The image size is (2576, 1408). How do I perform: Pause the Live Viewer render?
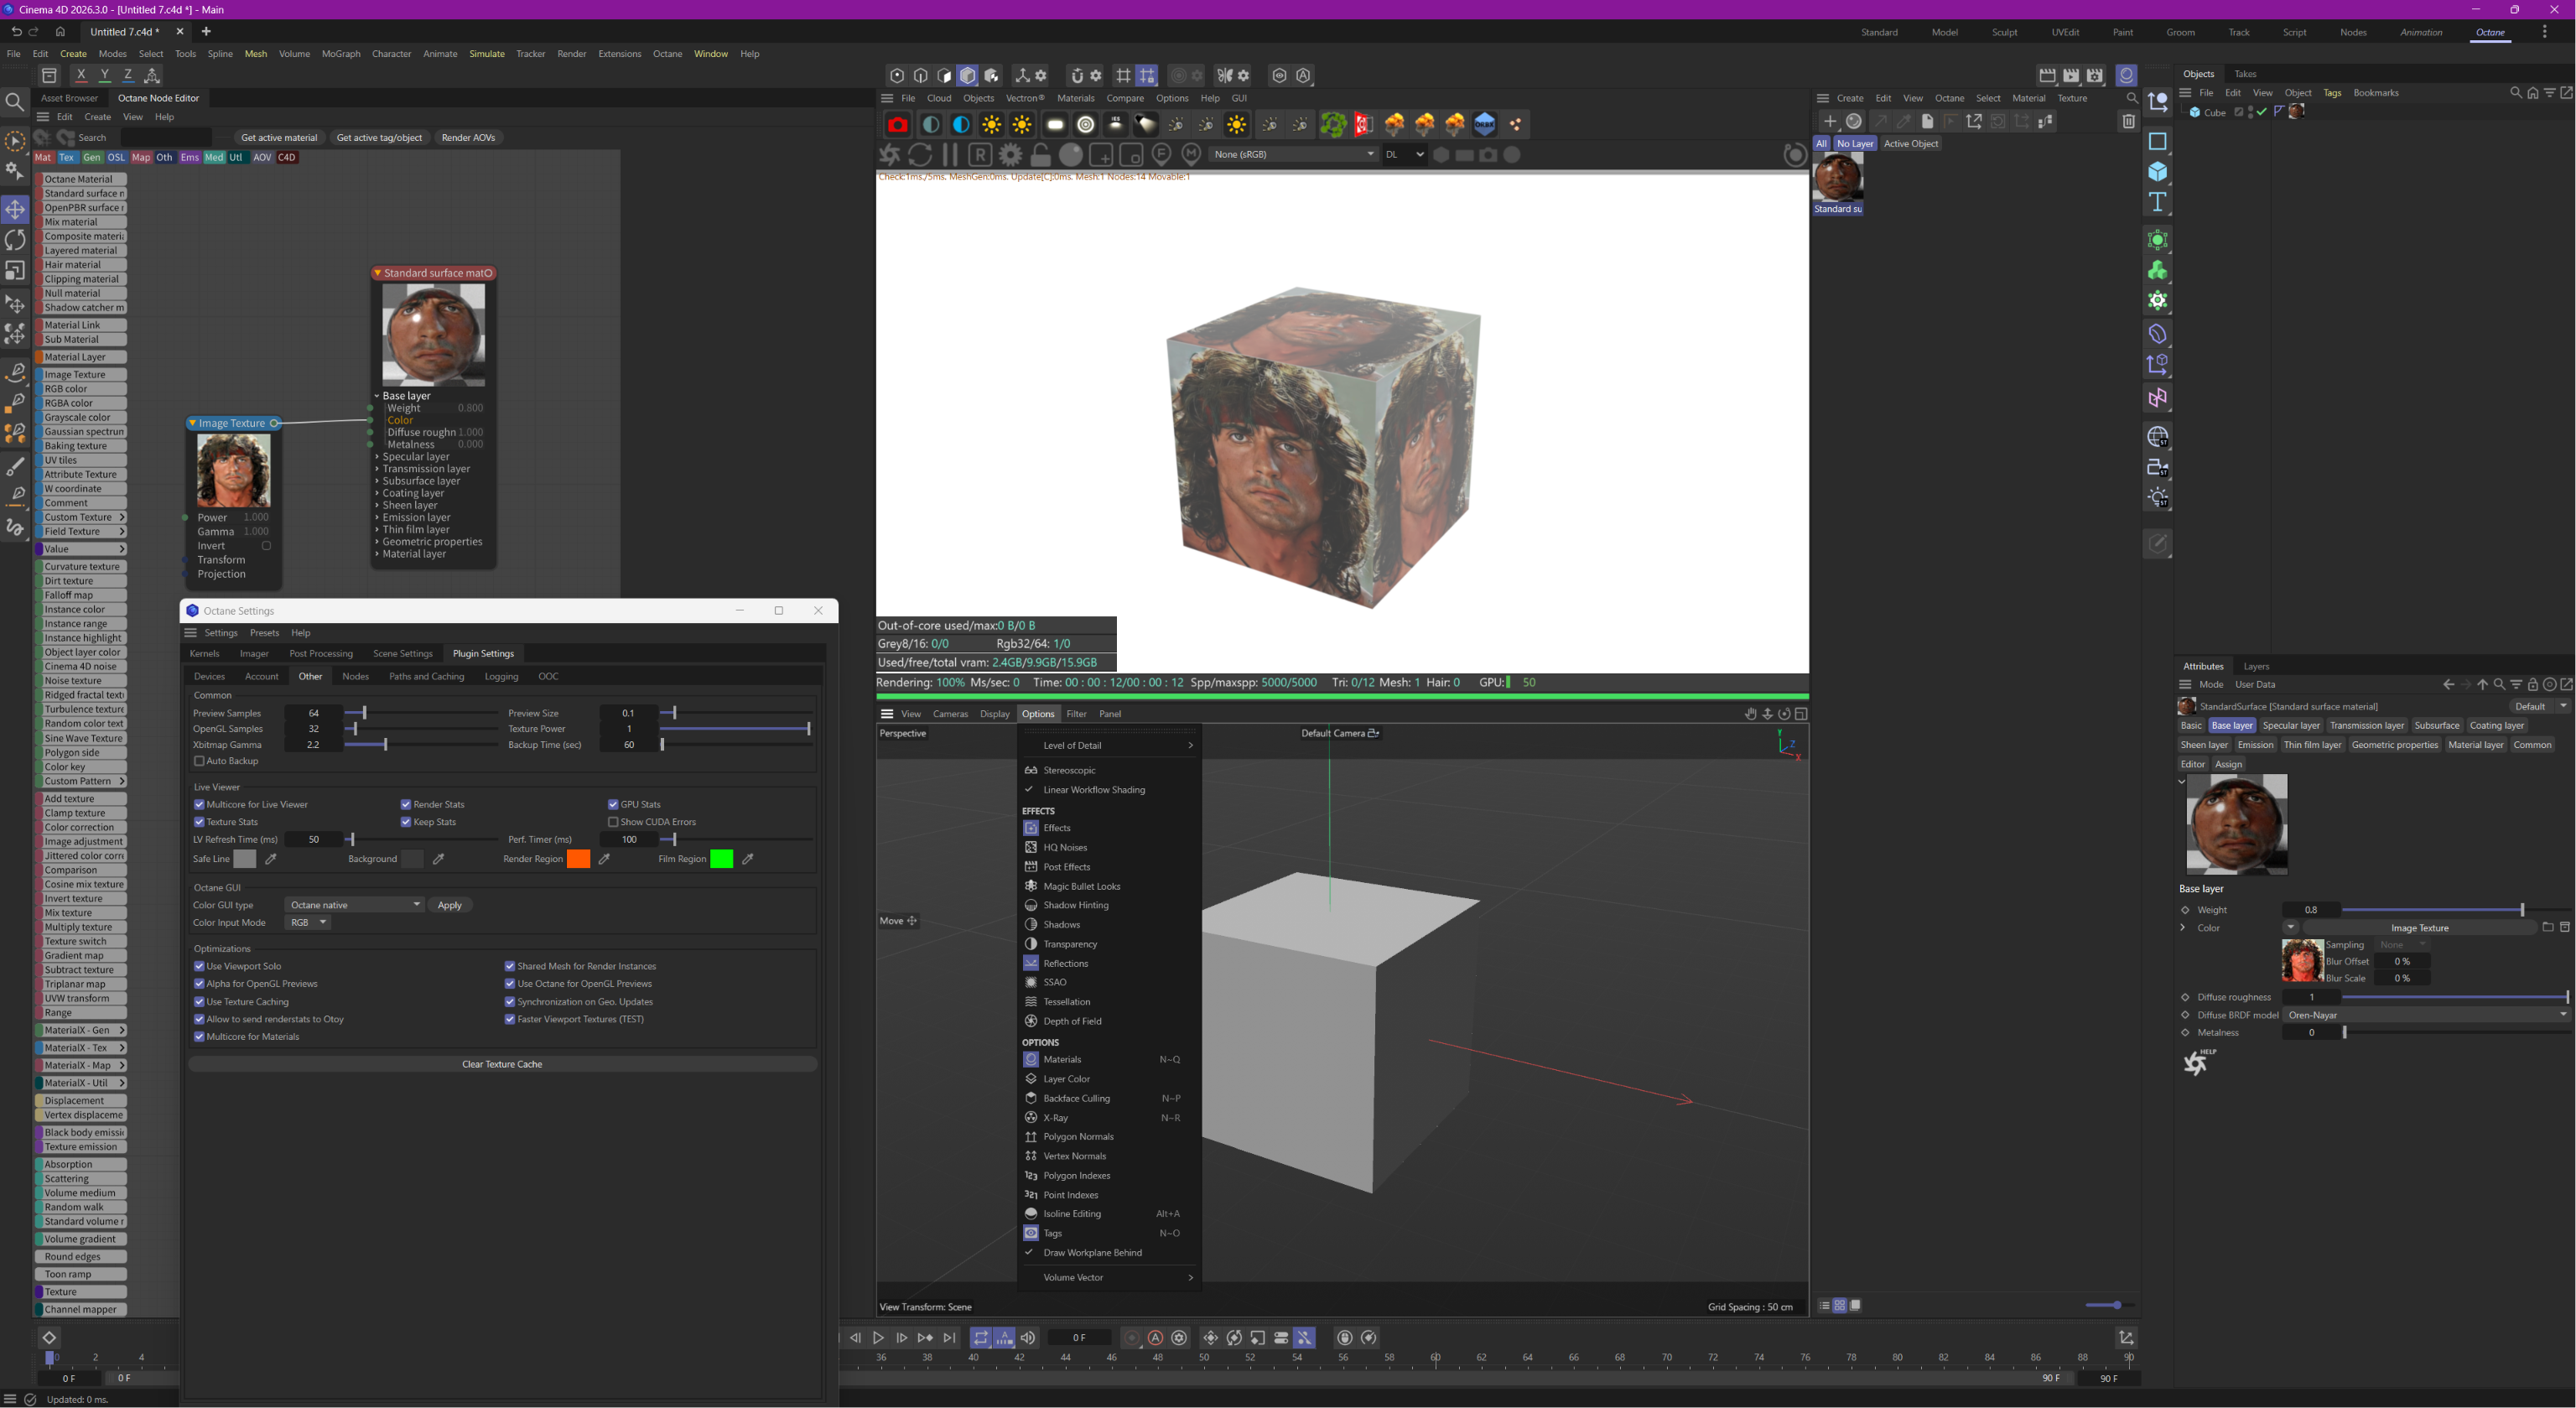coord(950,155)
